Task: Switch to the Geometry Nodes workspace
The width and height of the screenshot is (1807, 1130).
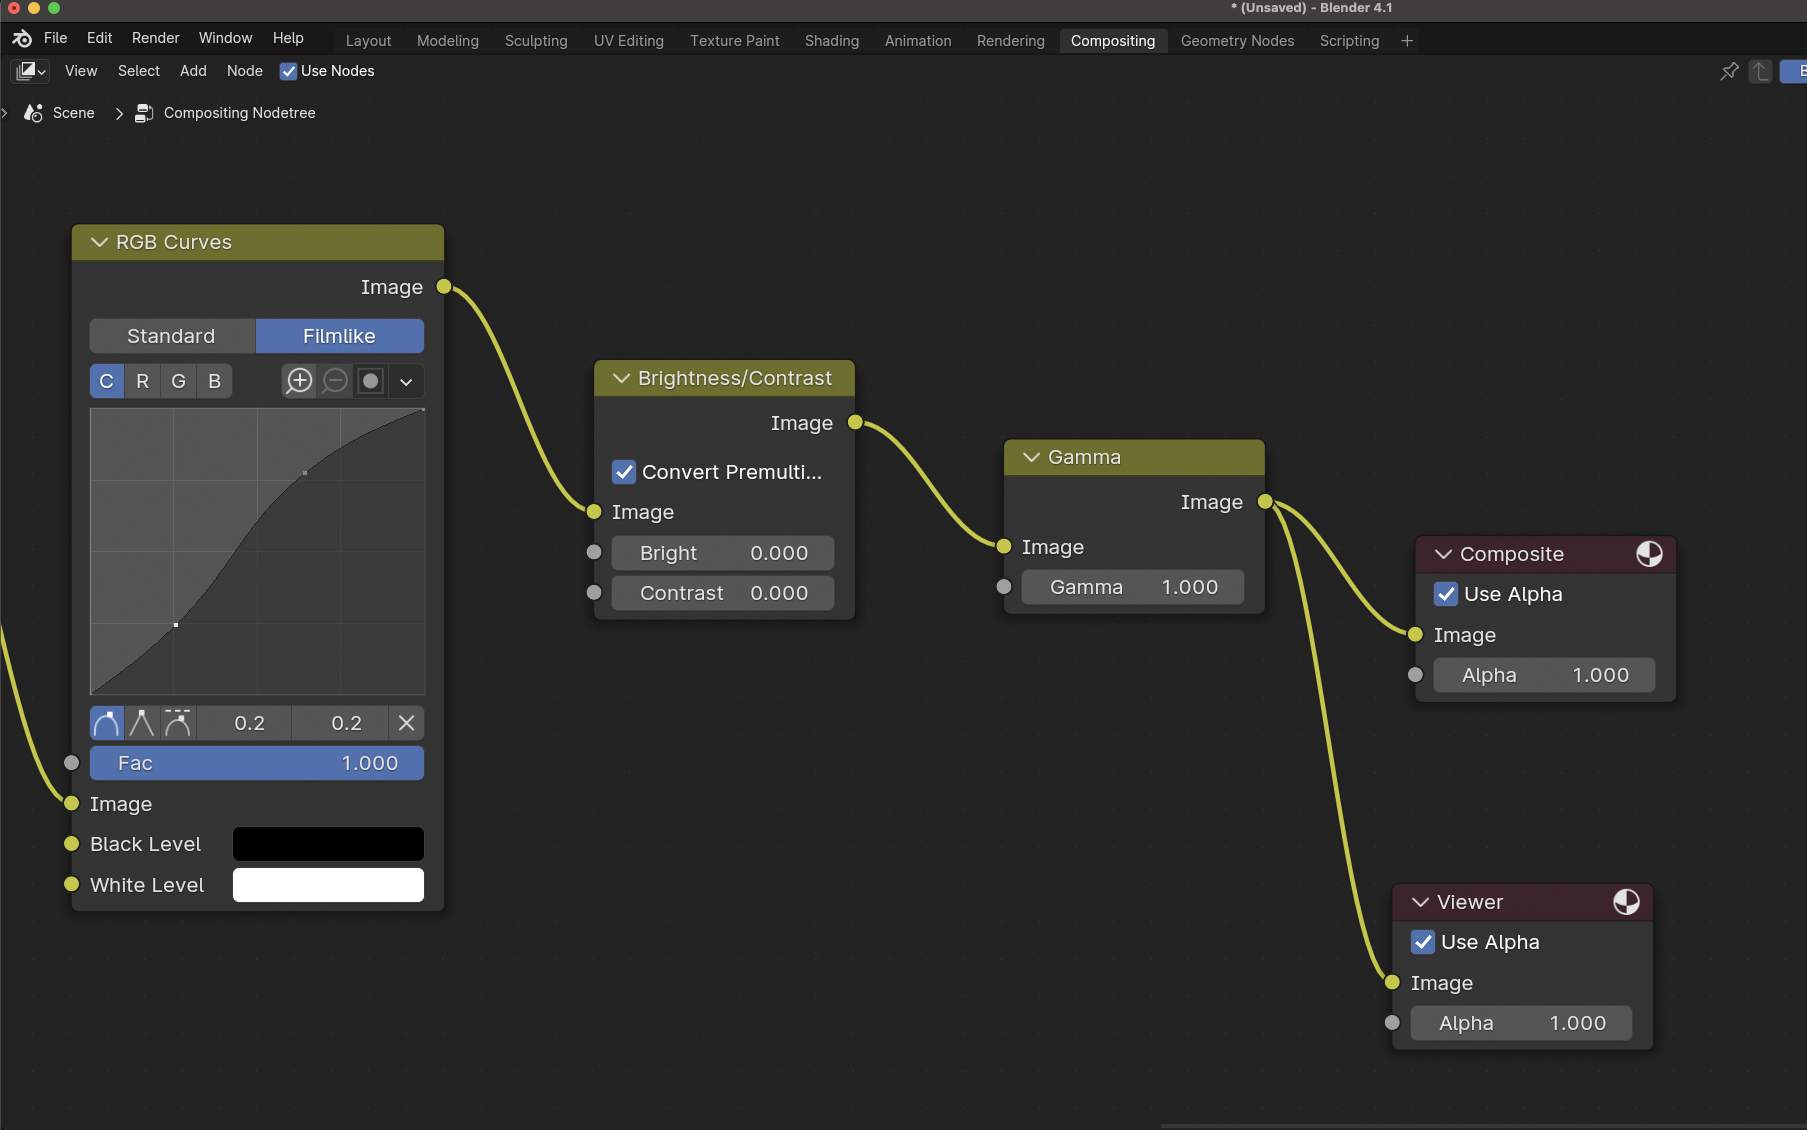Action: coord(1237,41)
